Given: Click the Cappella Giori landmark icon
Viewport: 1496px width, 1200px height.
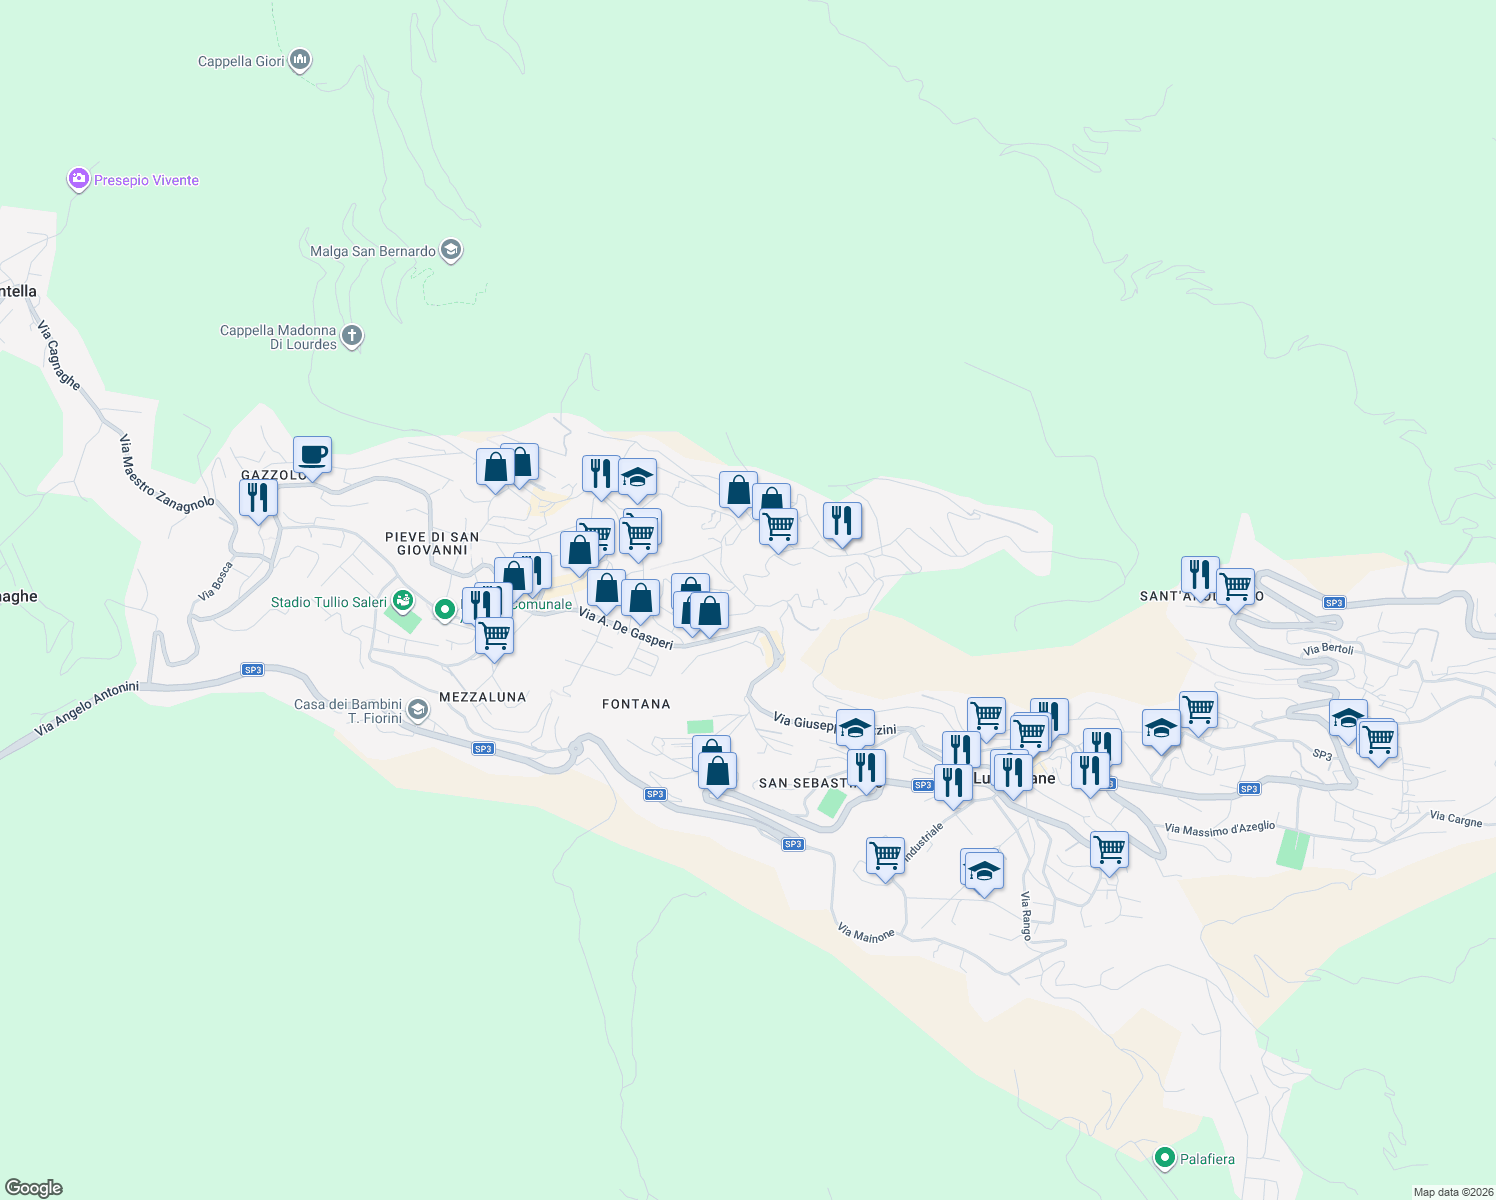Looking at the screenshot, I should (300, 61).
